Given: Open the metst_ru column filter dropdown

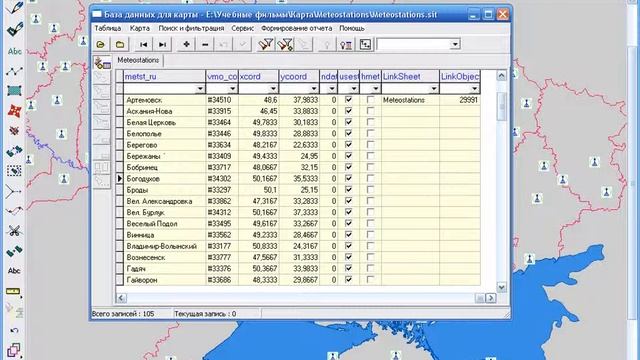Looking at the screenshot, I should pyautogui.click(x=200, y=89).
